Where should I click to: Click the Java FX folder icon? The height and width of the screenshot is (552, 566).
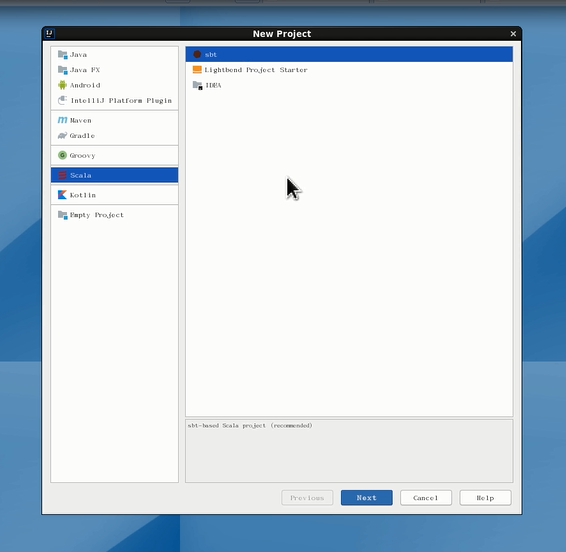point(62,70)
